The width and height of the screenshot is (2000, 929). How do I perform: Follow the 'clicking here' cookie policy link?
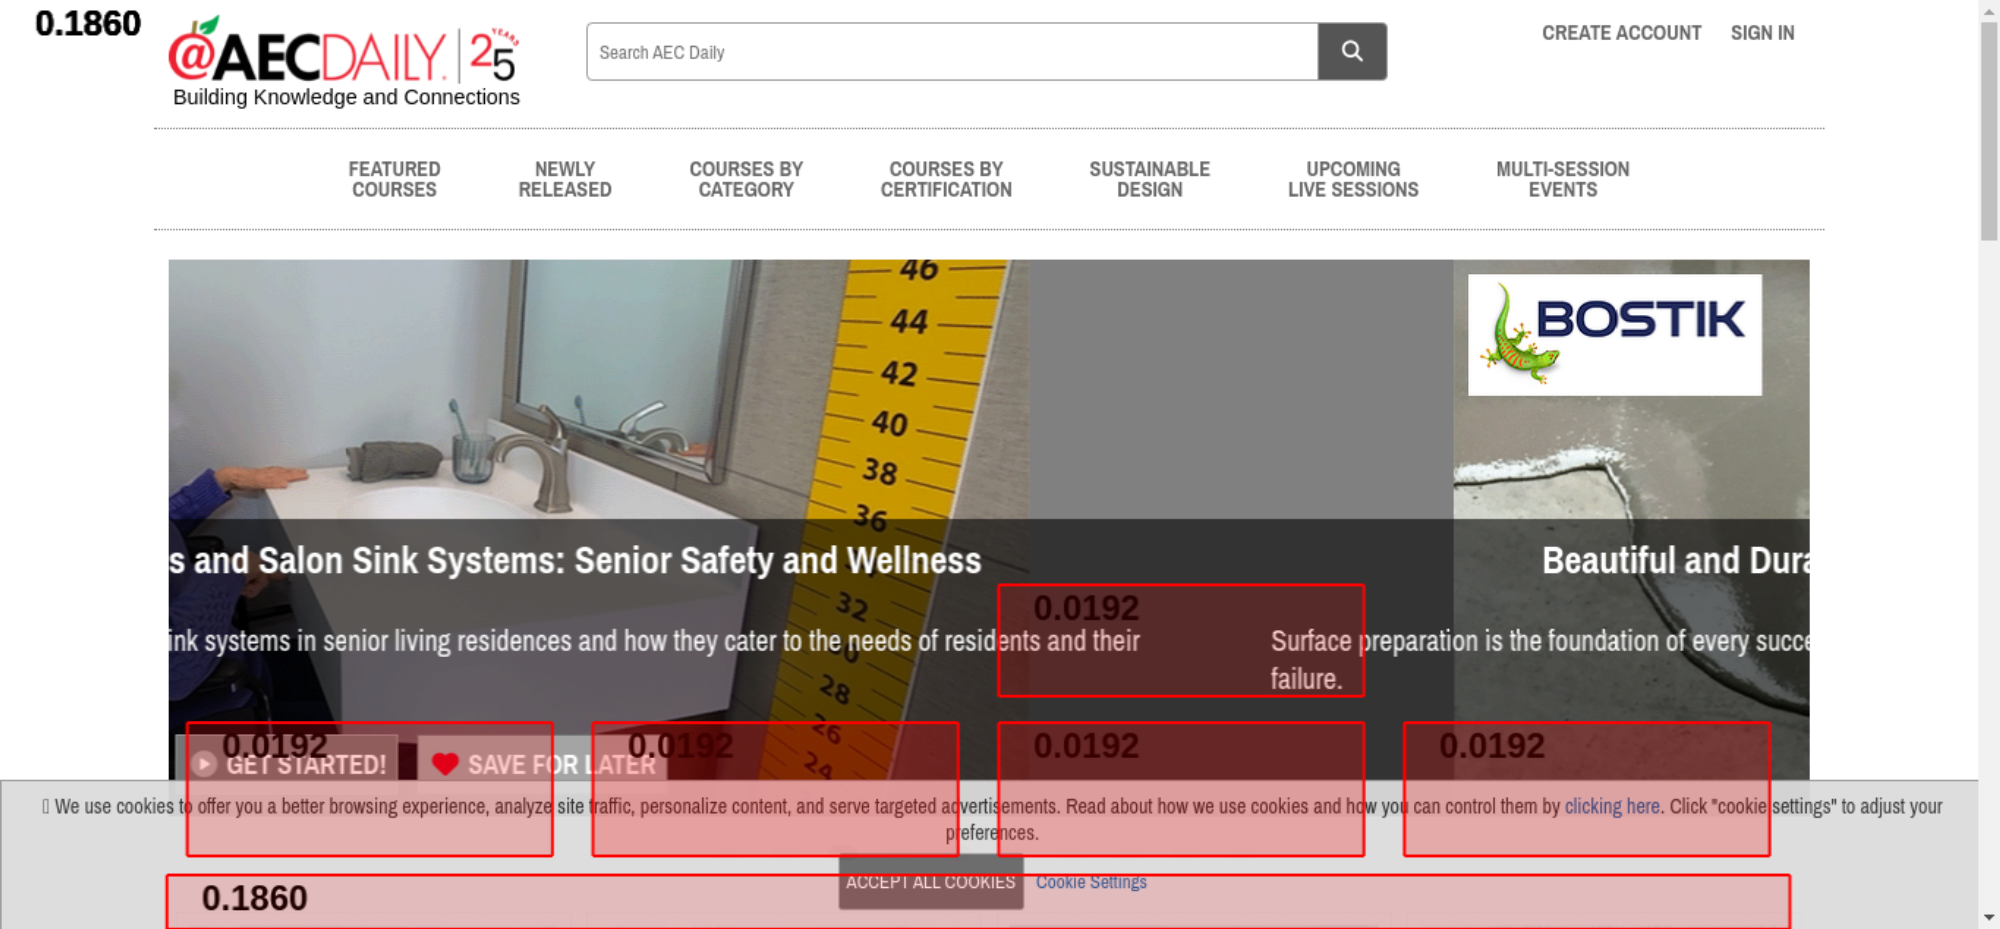tap(1611, 806)
